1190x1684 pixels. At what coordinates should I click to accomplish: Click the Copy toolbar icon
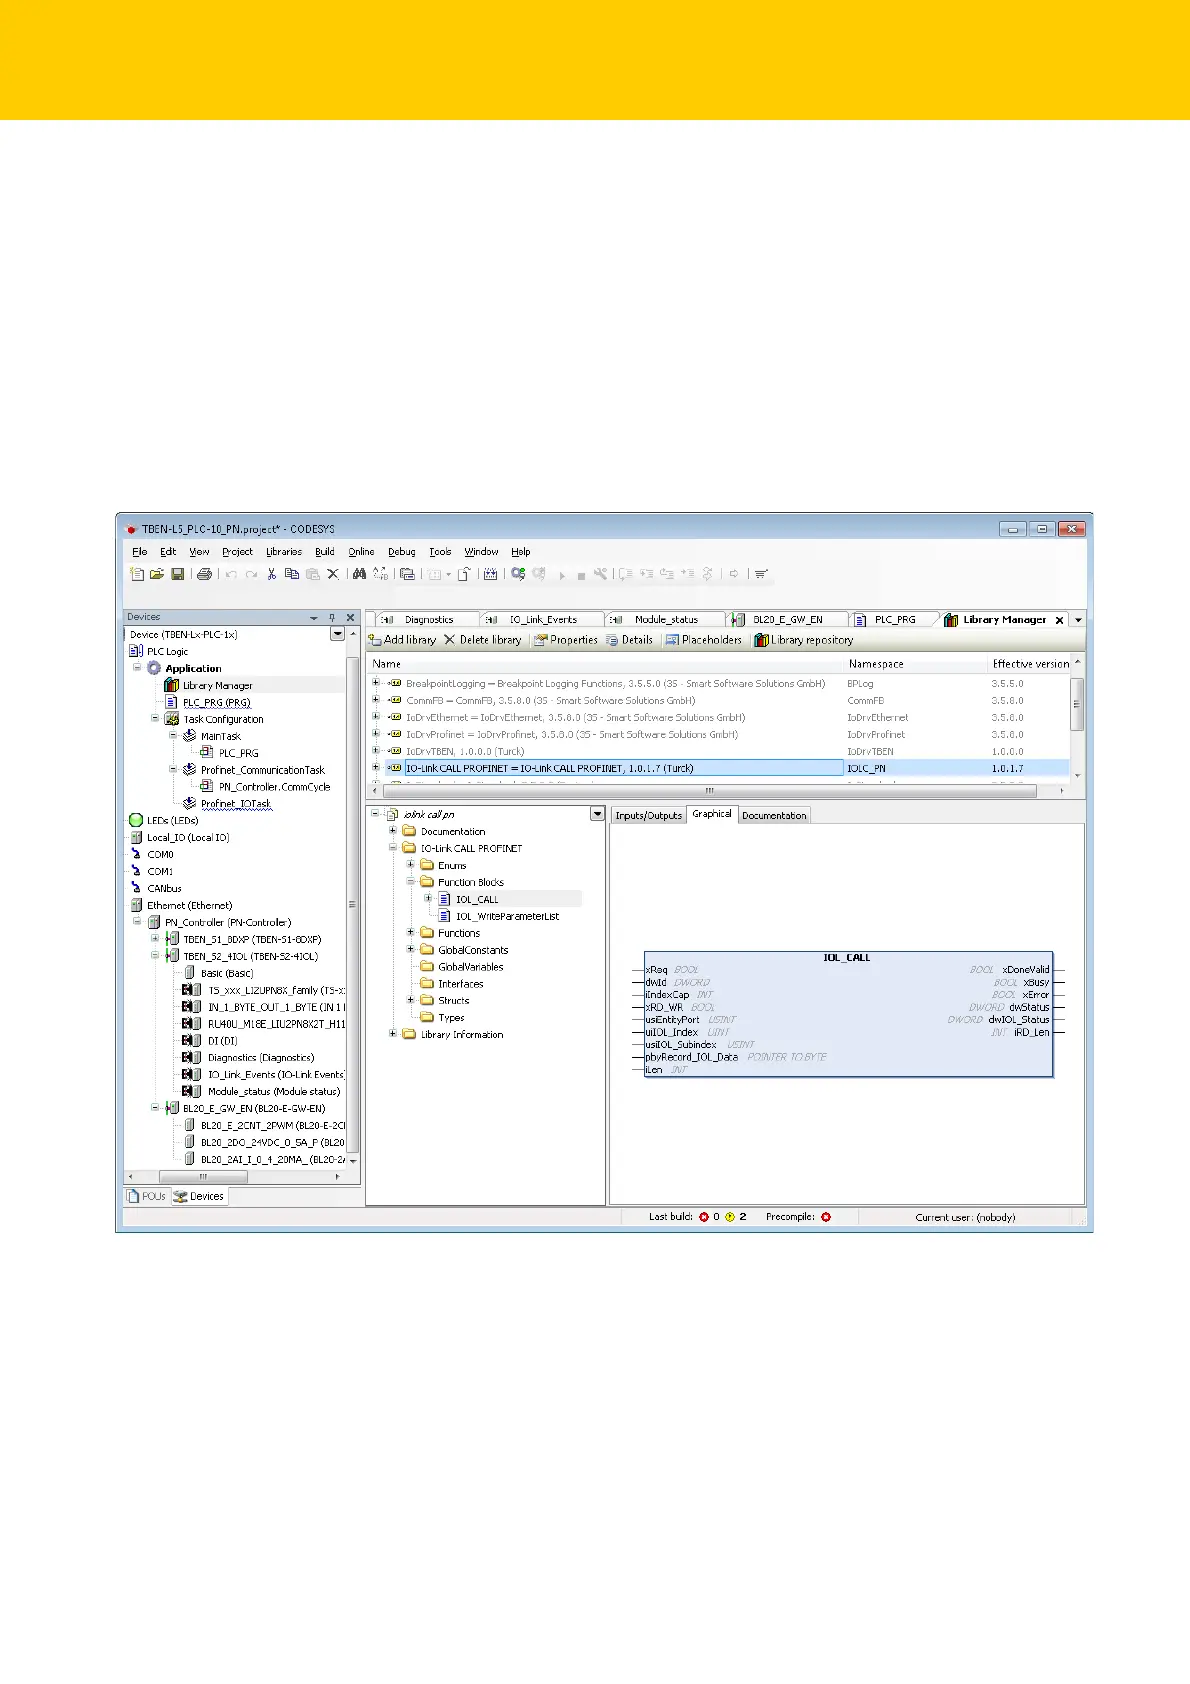click(292, 574)
